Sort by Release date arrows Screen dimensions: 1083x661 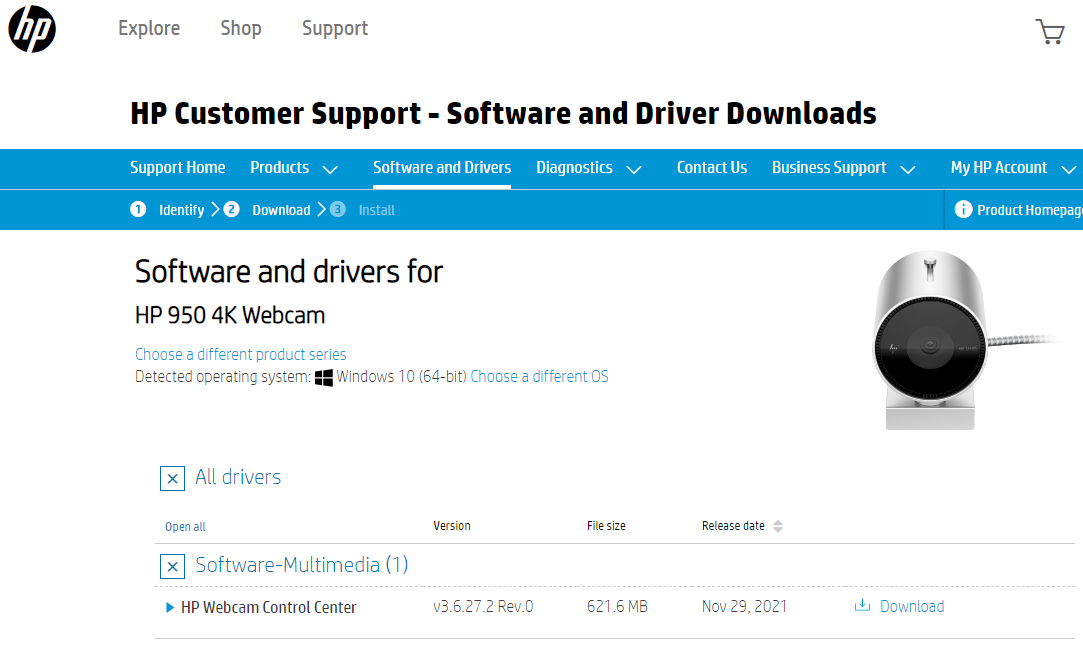(x=778, y=526)
